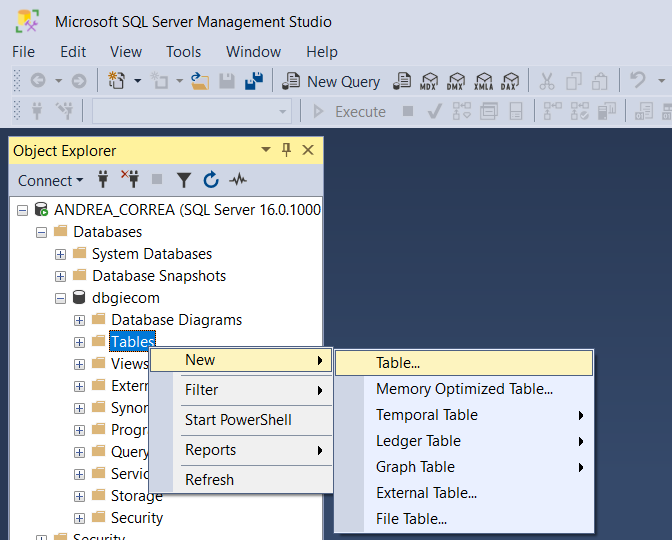Screen dimensions: 672x540
Task: Toggle the Object Explorer auto-hide pin
Action: click(286, 150)
